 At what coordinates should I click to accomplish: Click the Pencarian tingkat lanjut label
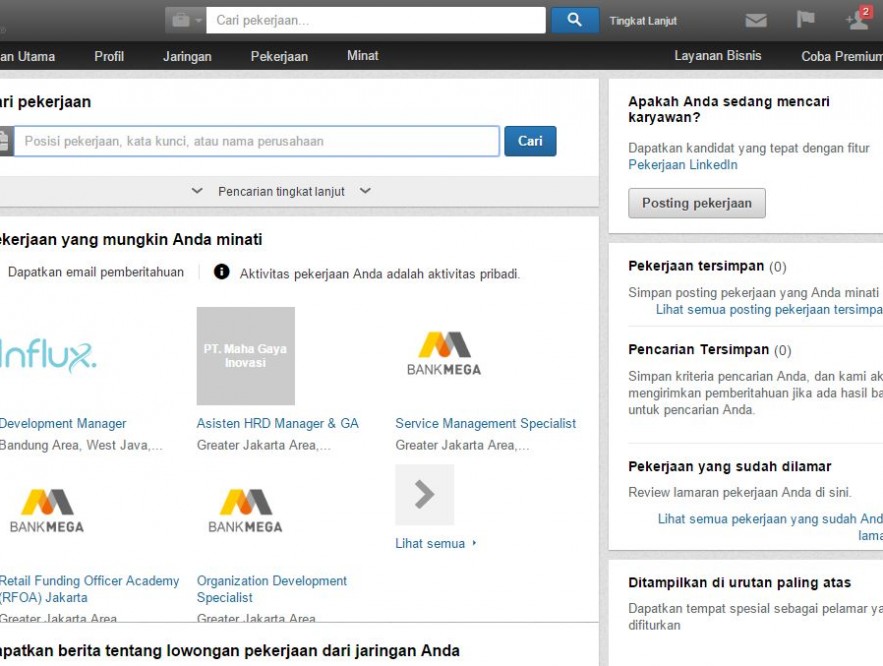tap(281, 191)
